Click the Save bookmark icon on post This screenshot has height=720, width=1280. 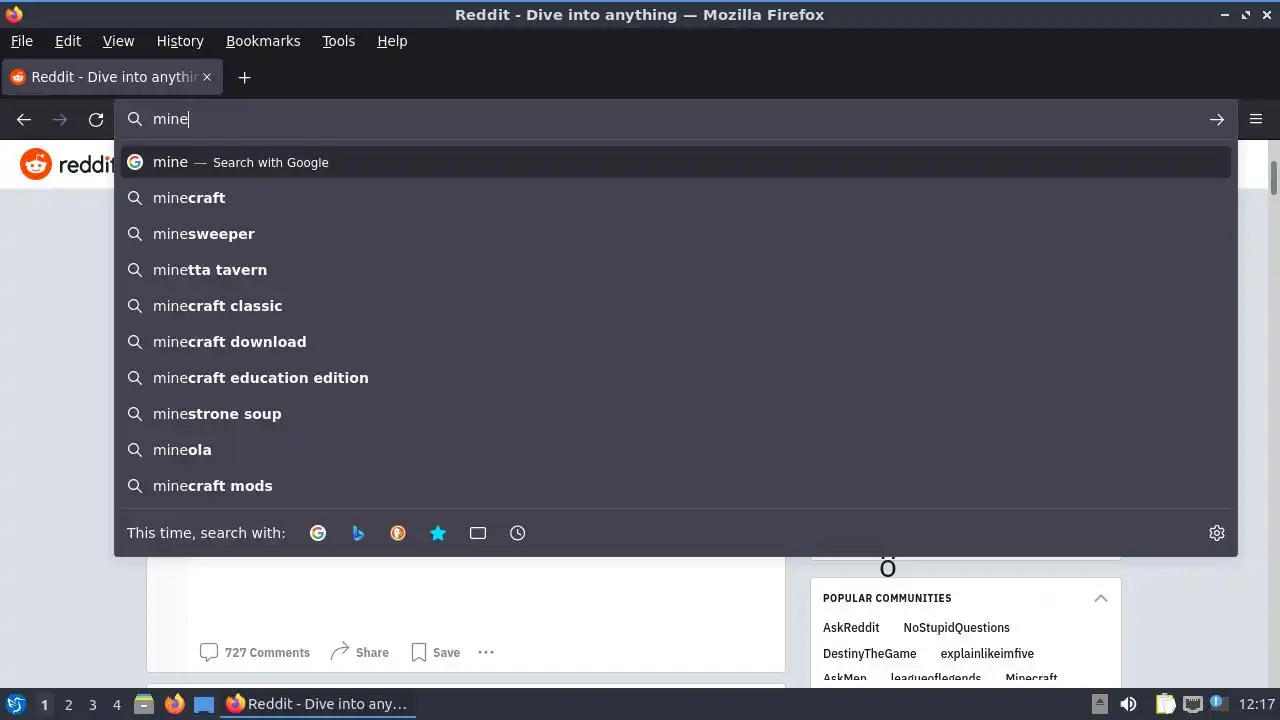pos(420,652)
